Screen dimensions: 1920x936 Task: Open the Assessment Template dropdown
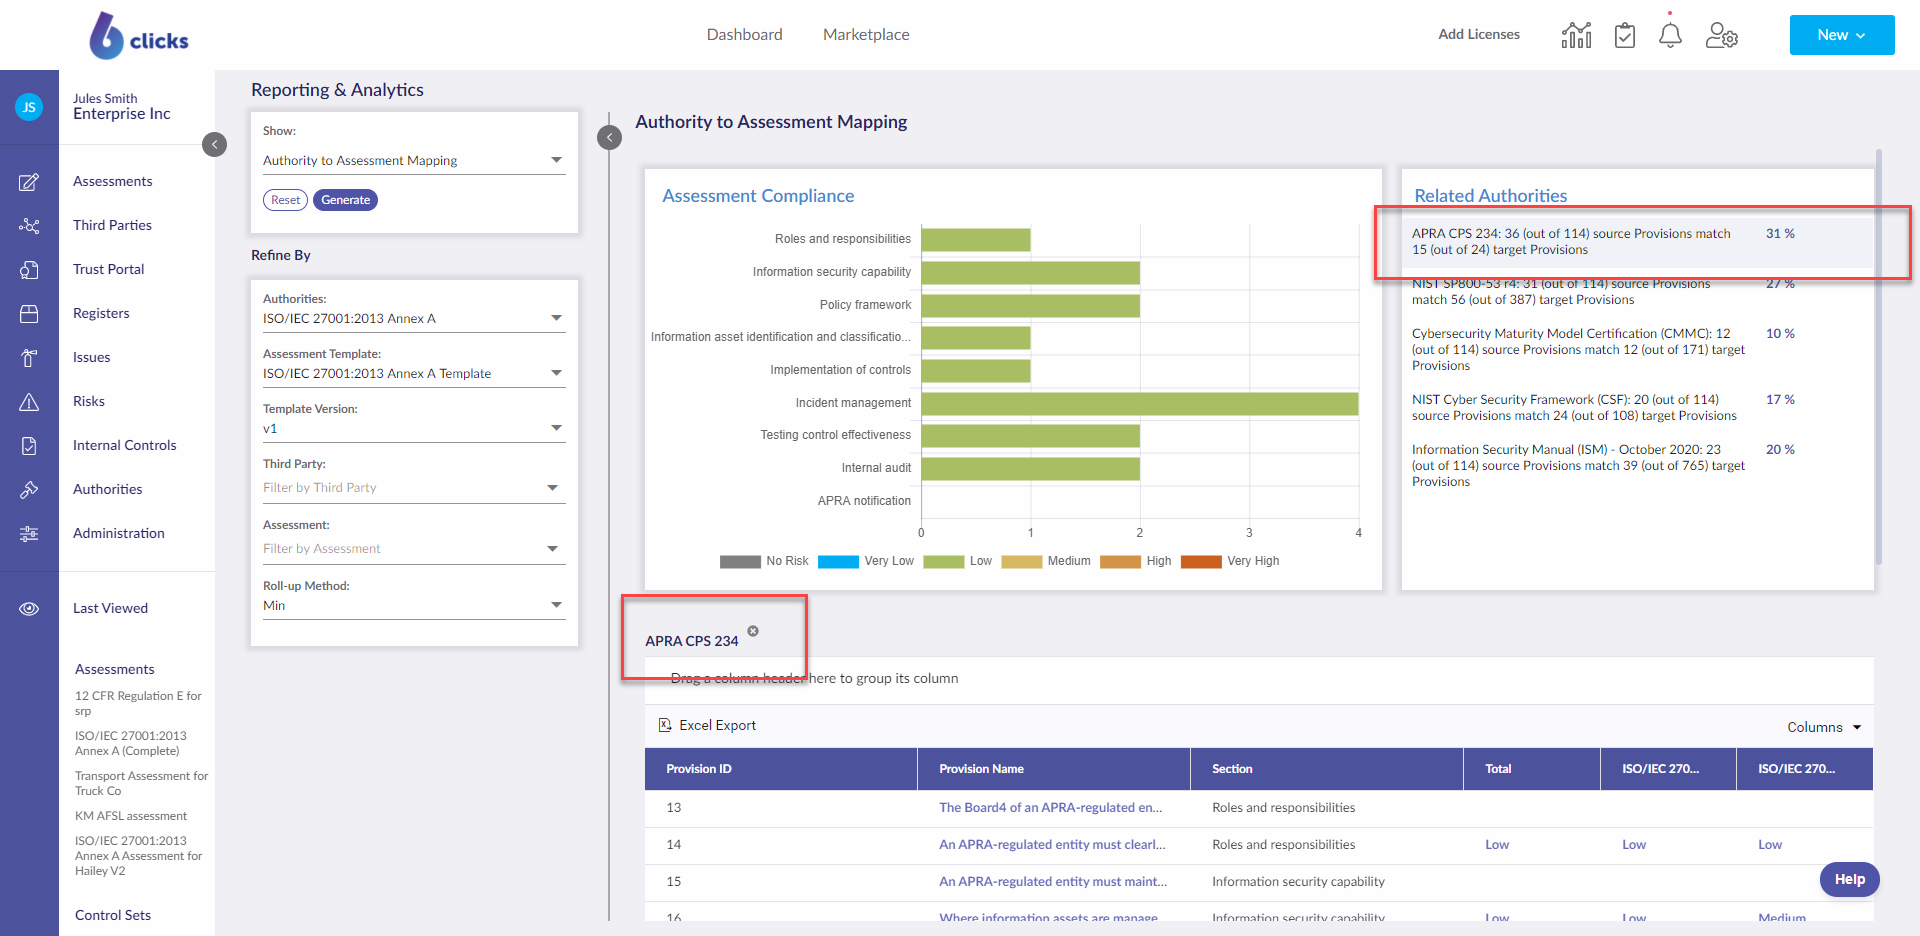(x=414, y=373)
